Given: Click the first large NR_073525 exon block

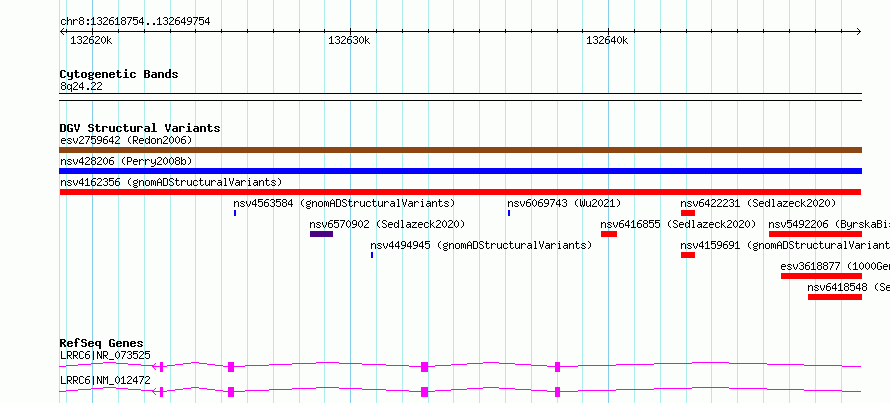Looking at the screenshot, I should point(231,367).
